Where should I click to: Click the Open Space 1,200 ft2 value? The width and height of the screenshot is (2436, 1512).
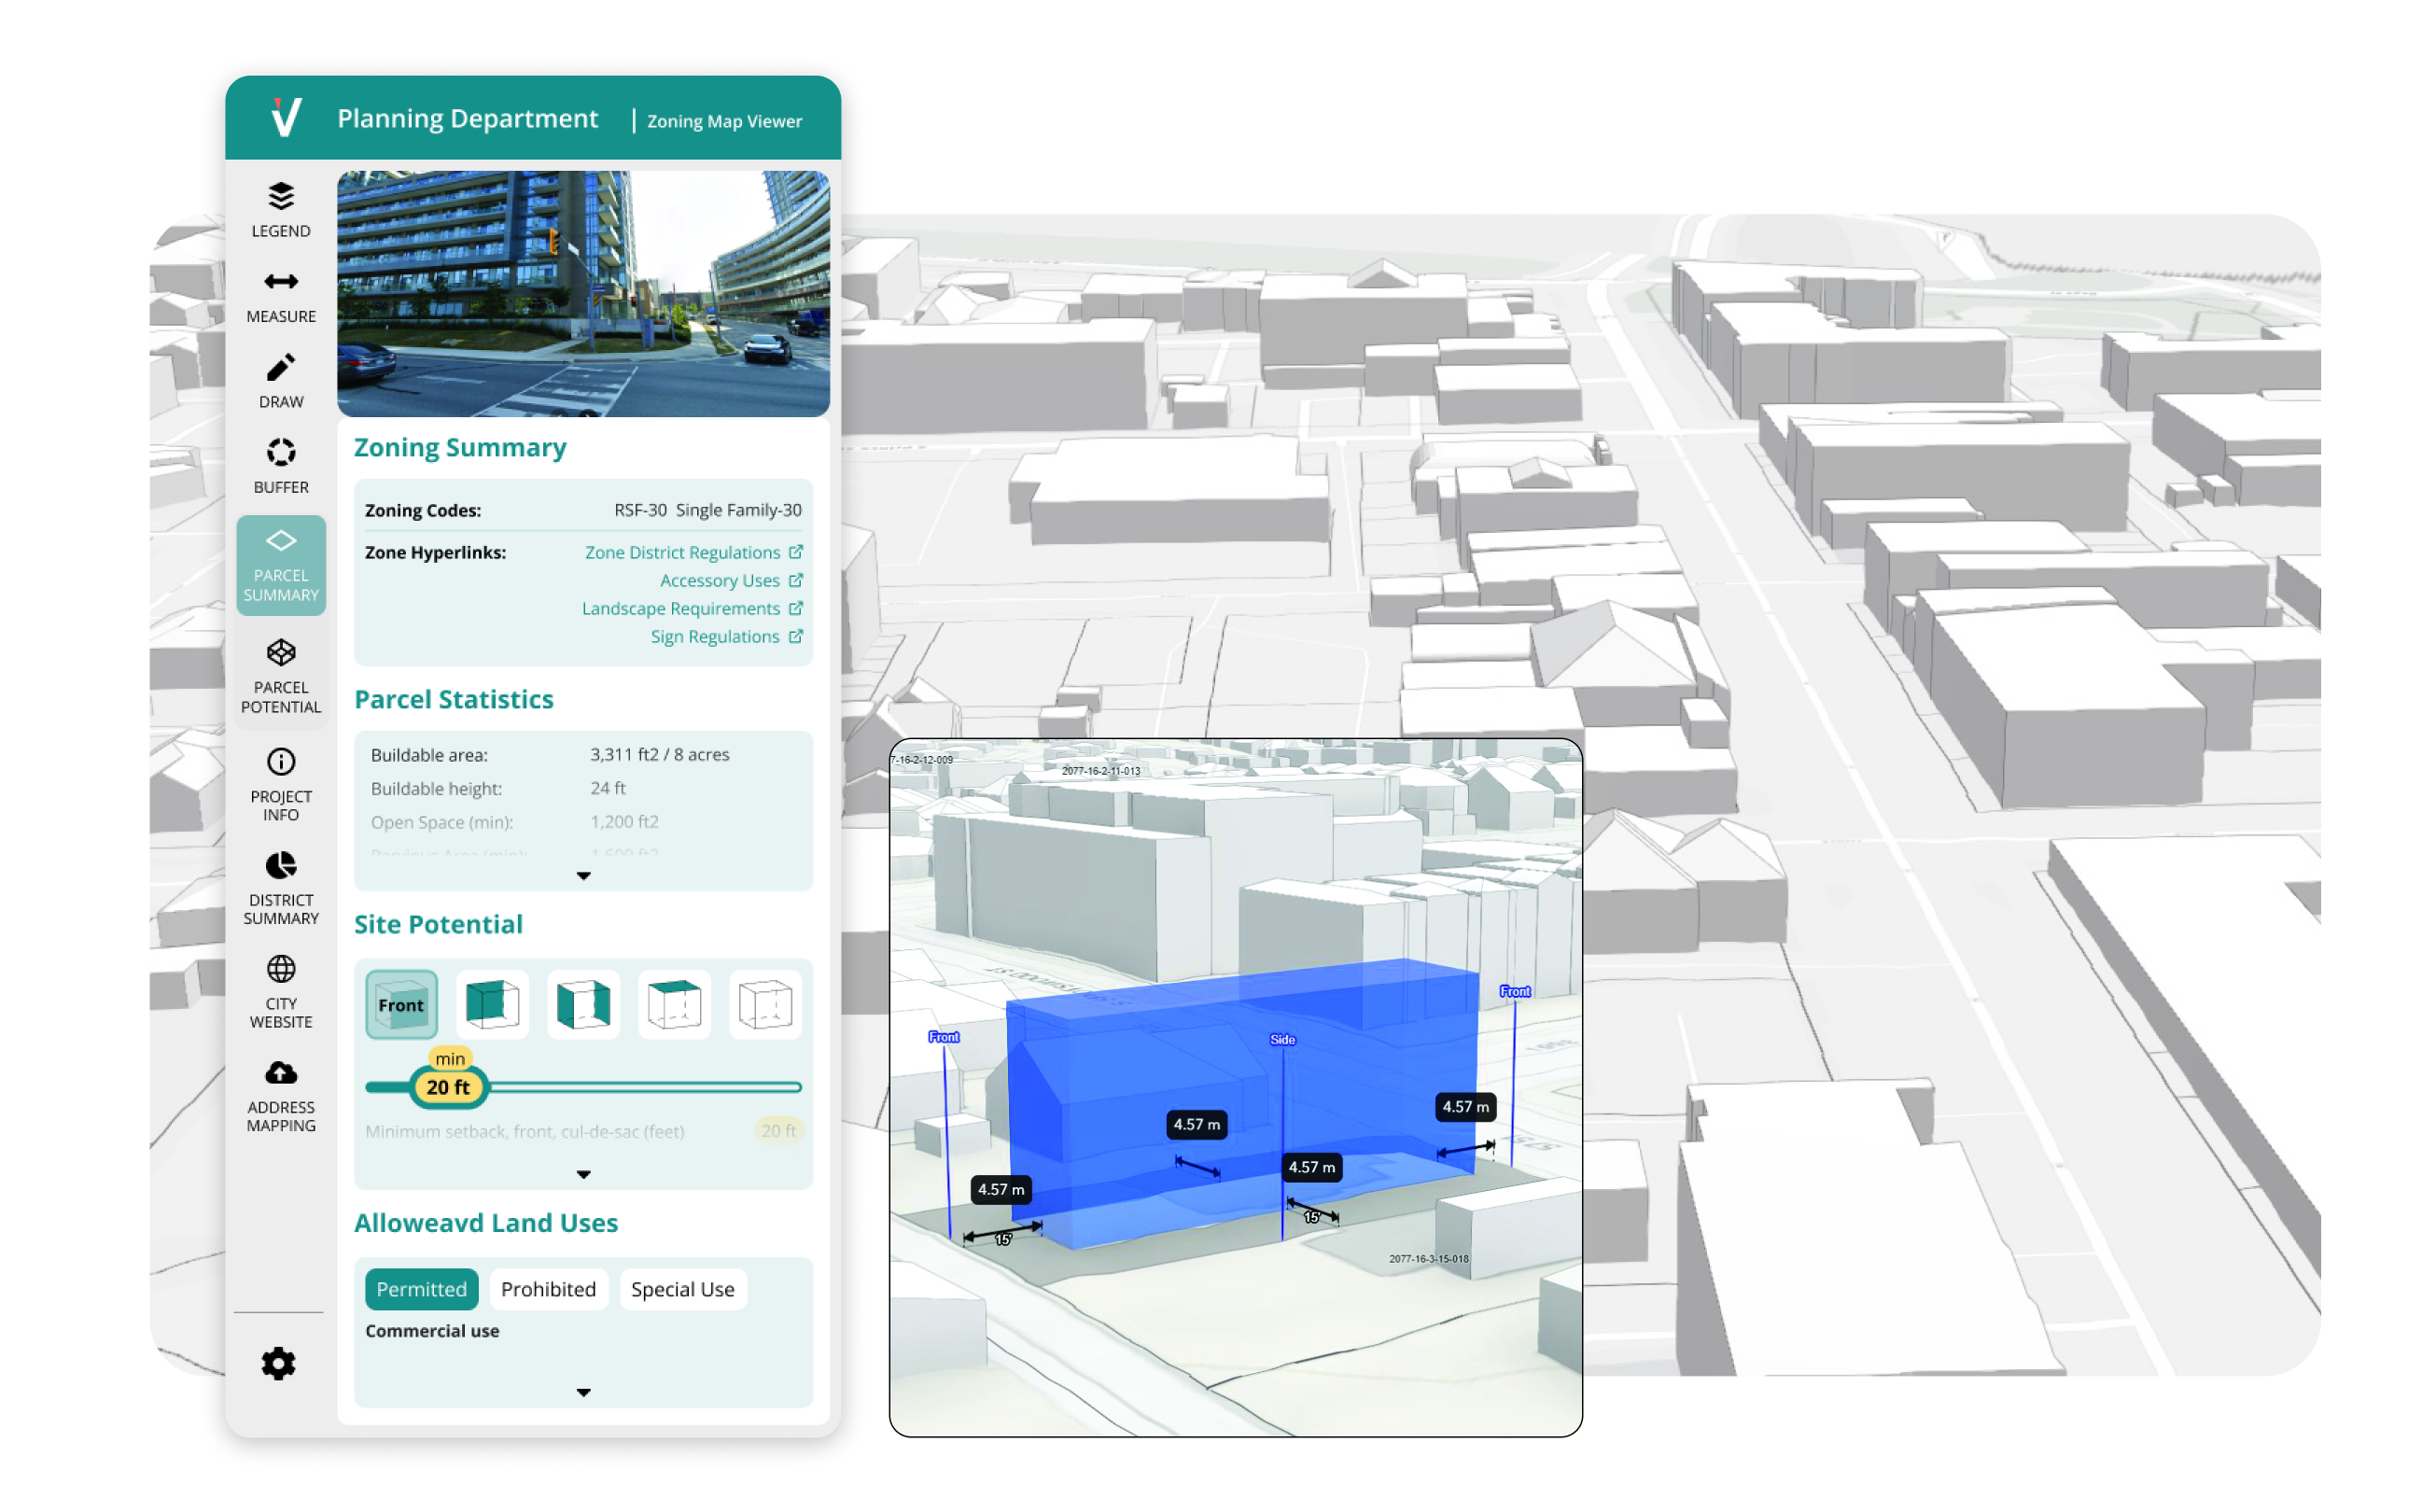click(x=626, y=823)
